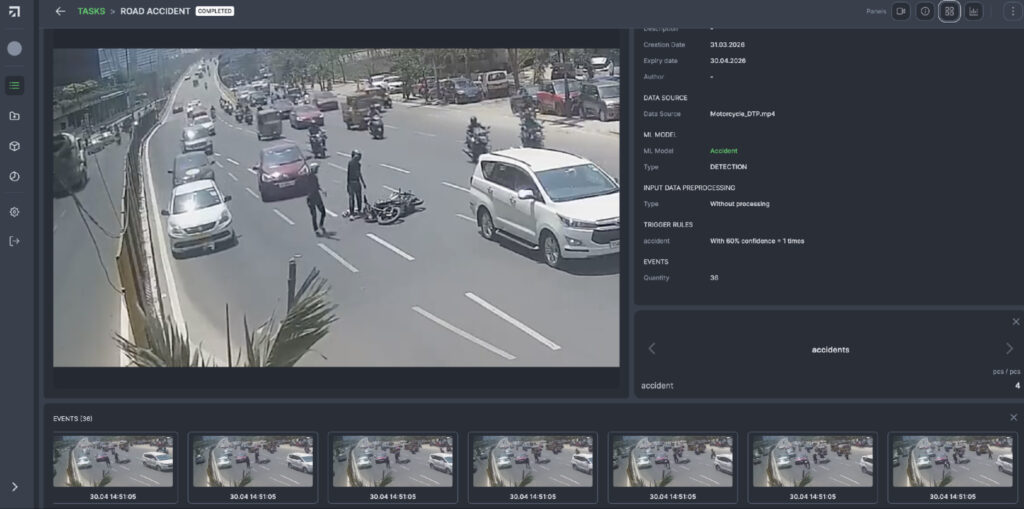Click the TRIGGER RULES section heading

668,225
